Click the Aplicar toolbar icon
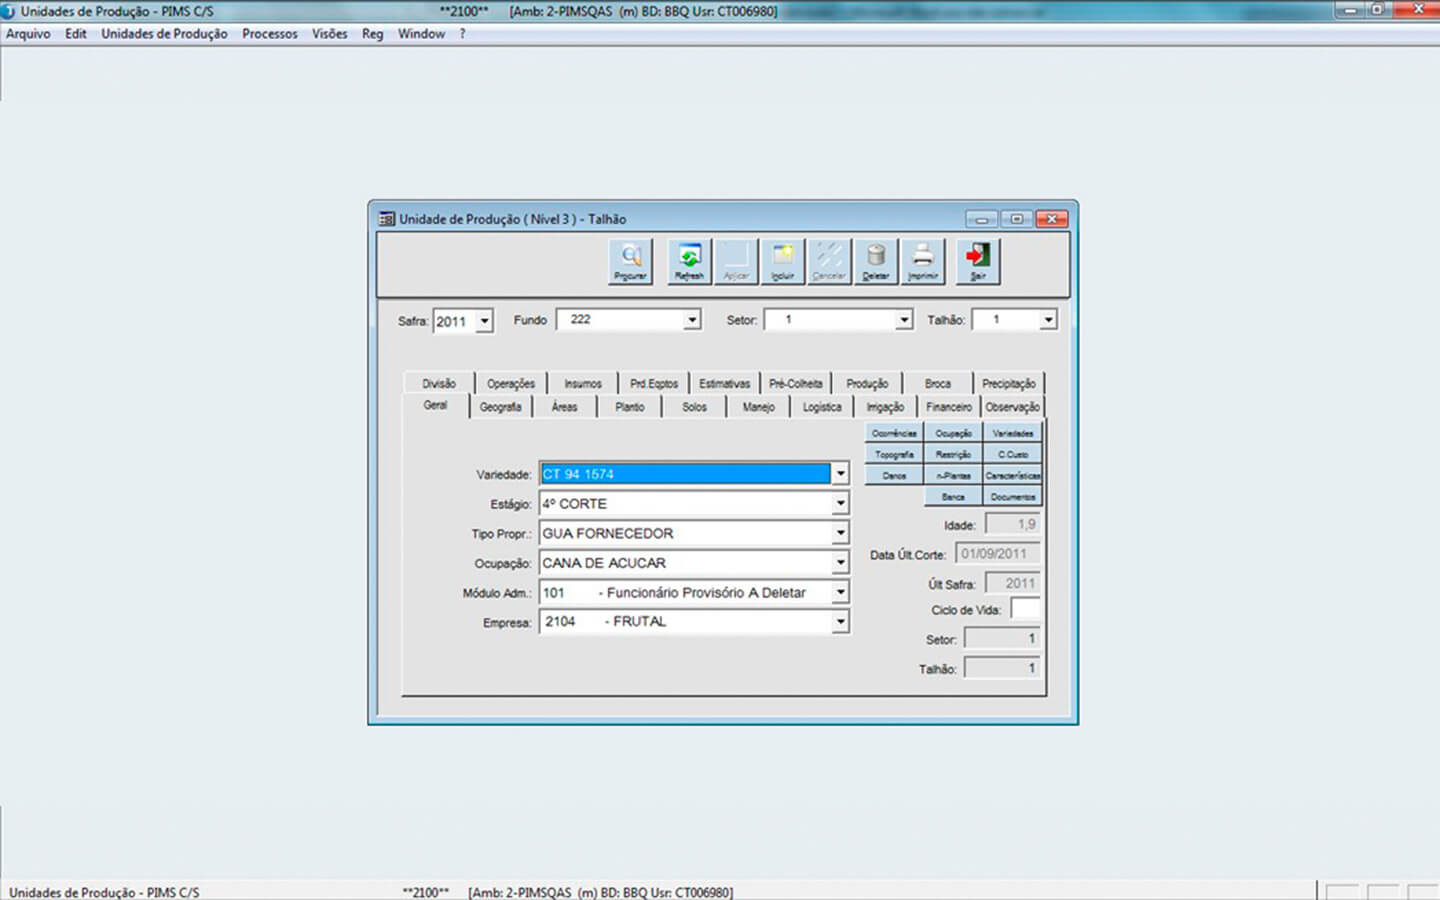 coord(736,261)
